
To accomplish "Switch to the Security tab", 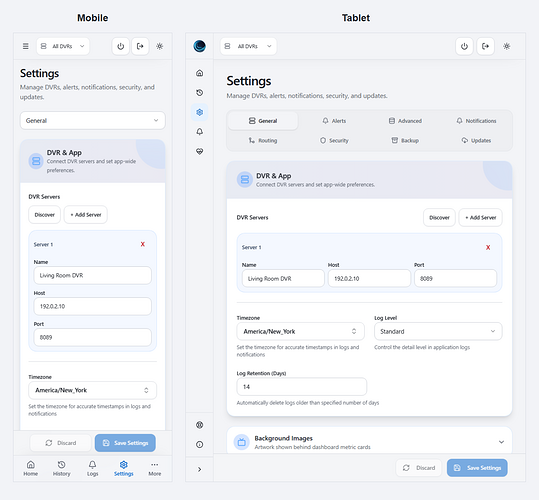I will click(x=334, y=140).
